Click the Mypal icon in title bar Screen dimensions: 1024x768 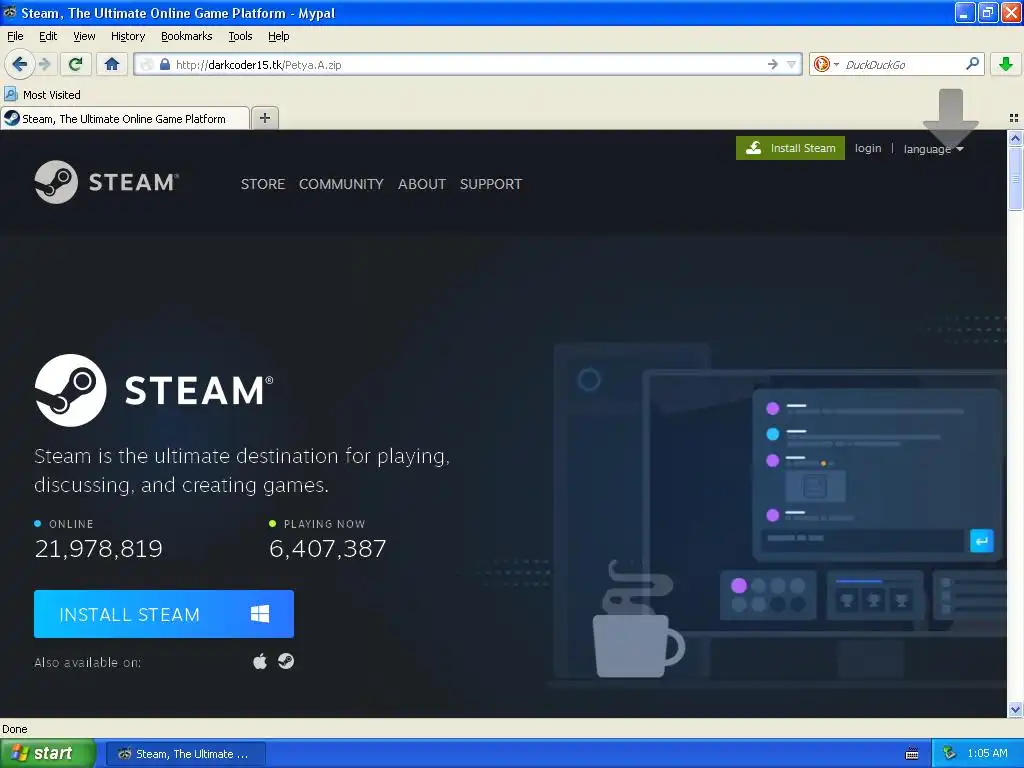pyautogui.click(x=10, y=12)
